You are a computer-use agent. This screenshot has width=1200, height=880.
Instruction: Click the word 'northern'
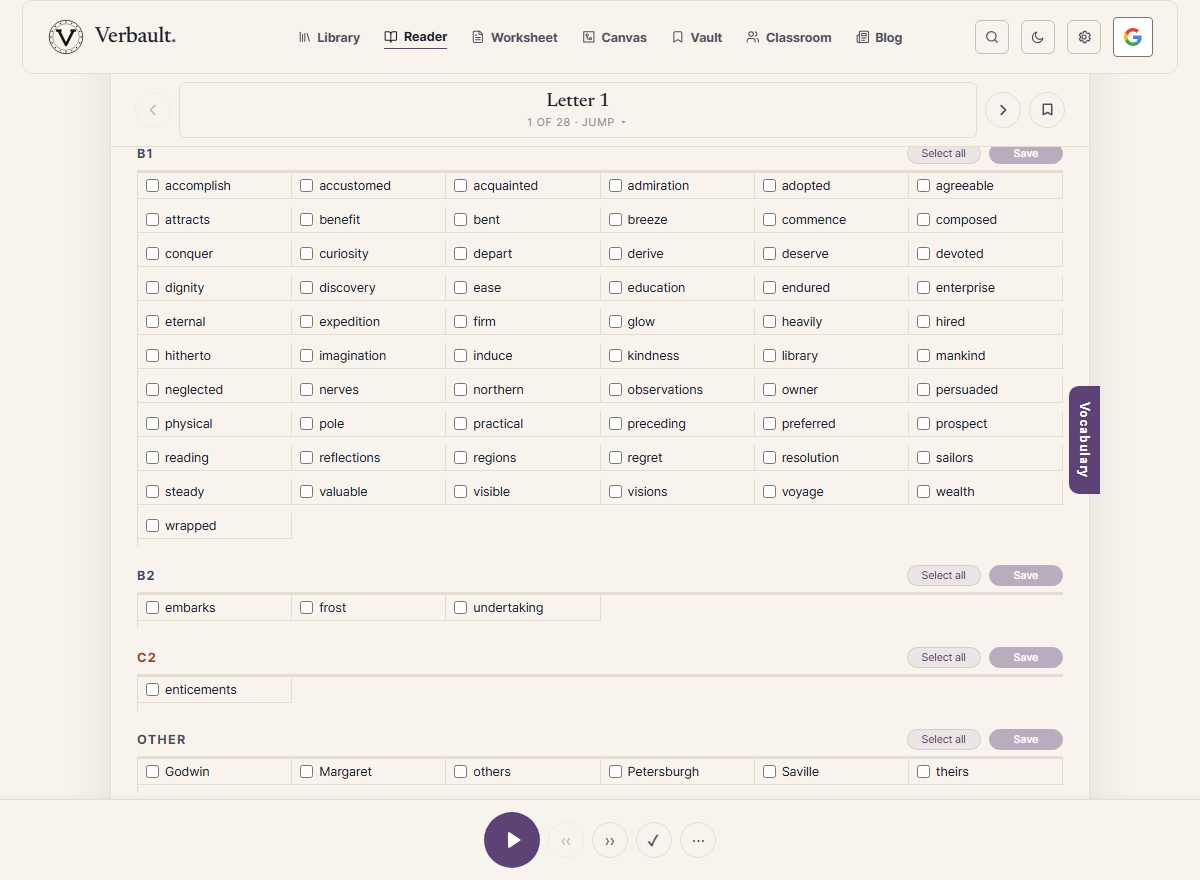[x=499, y=390]
